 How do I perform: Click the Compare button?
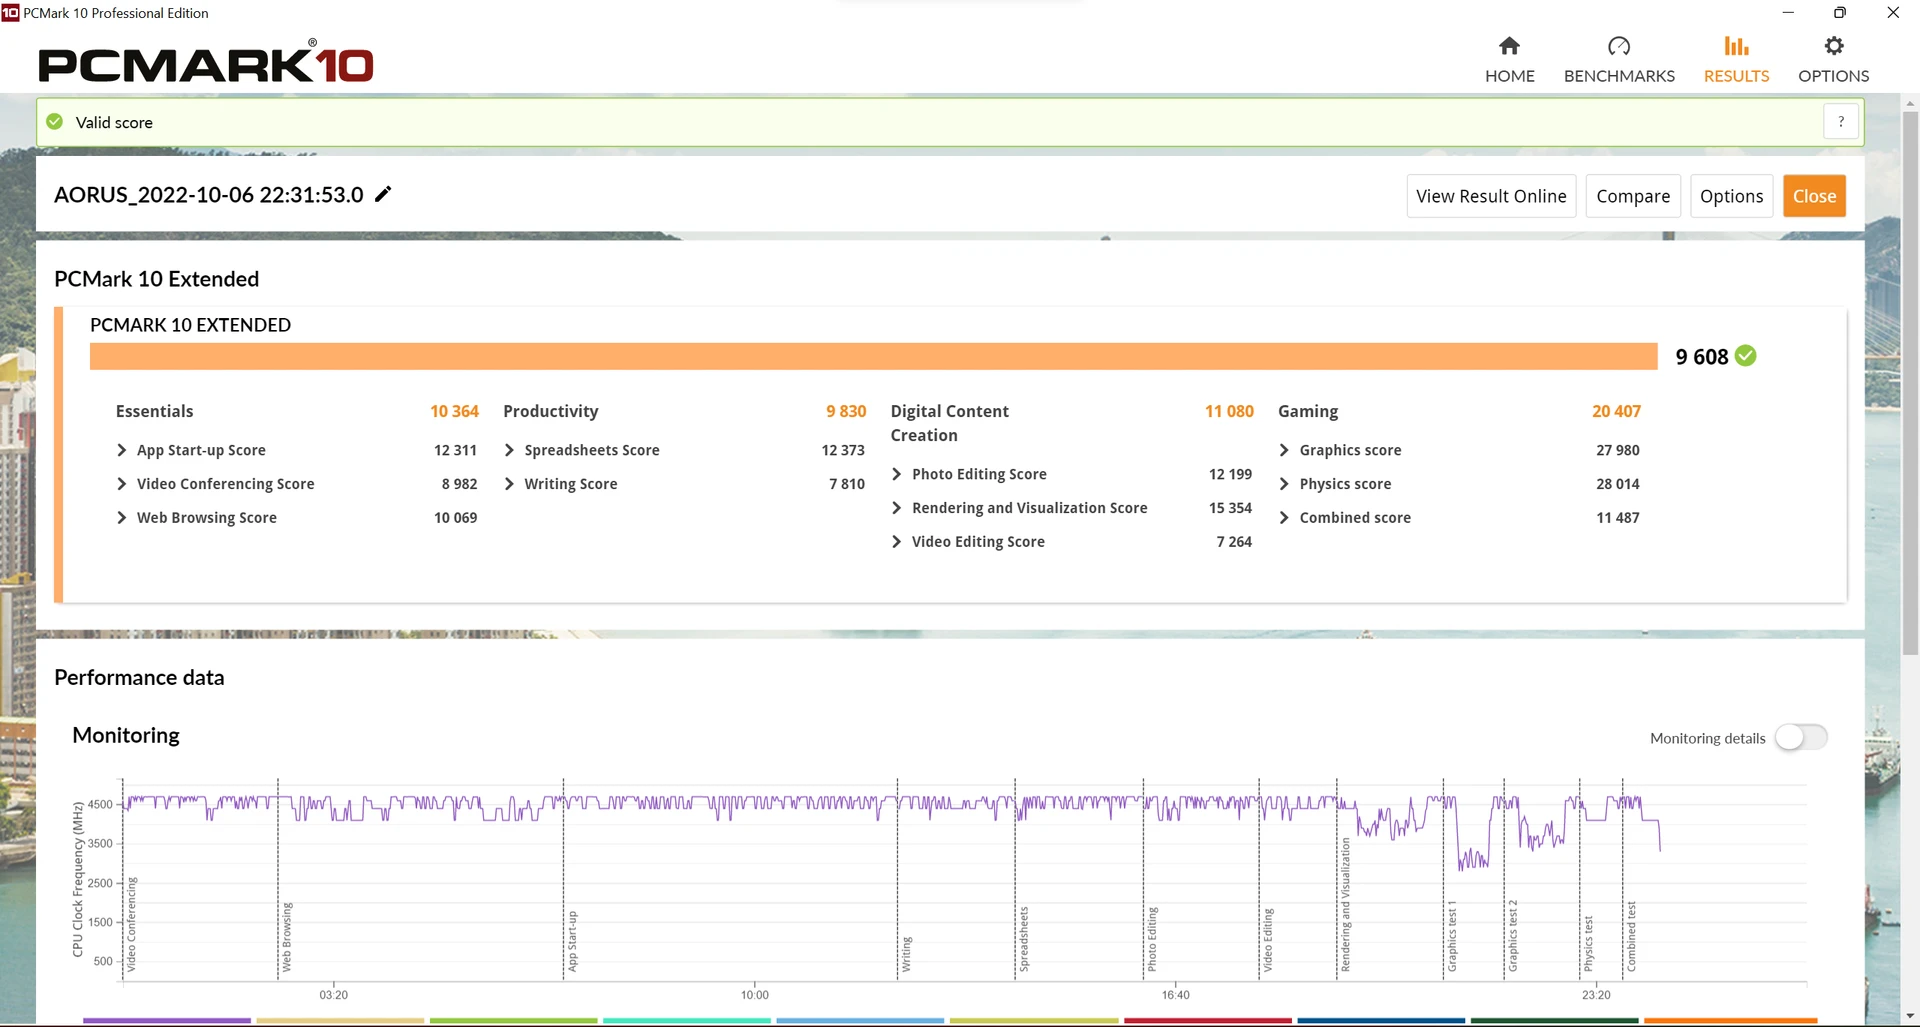click(x=1633, y=196)
